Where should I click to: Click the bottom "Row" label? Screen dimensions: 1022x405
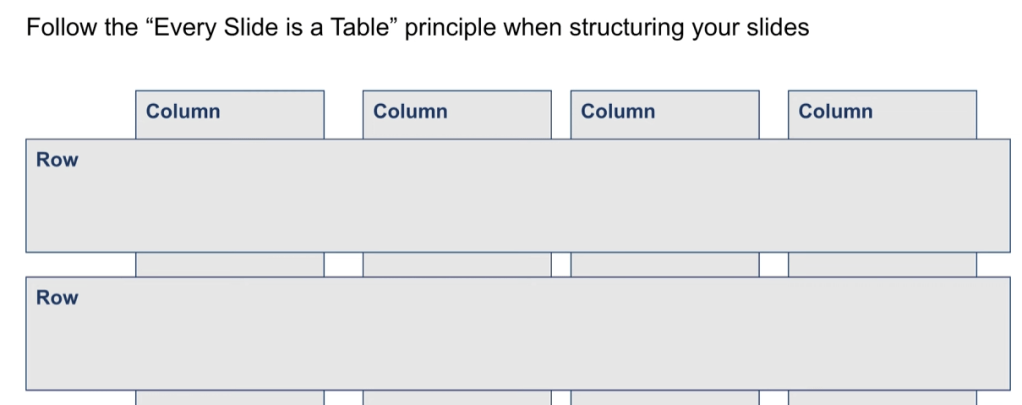click(57, 298)
